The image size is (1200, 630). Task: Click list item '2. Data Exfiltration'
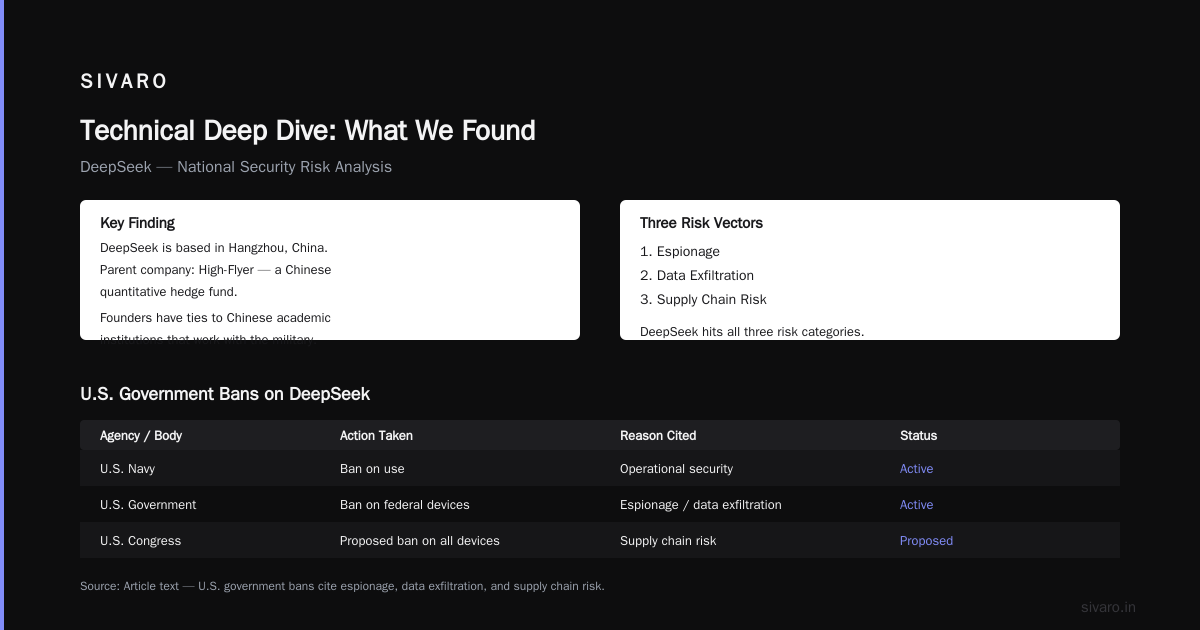pyautogui.click(x=697, y=276)
